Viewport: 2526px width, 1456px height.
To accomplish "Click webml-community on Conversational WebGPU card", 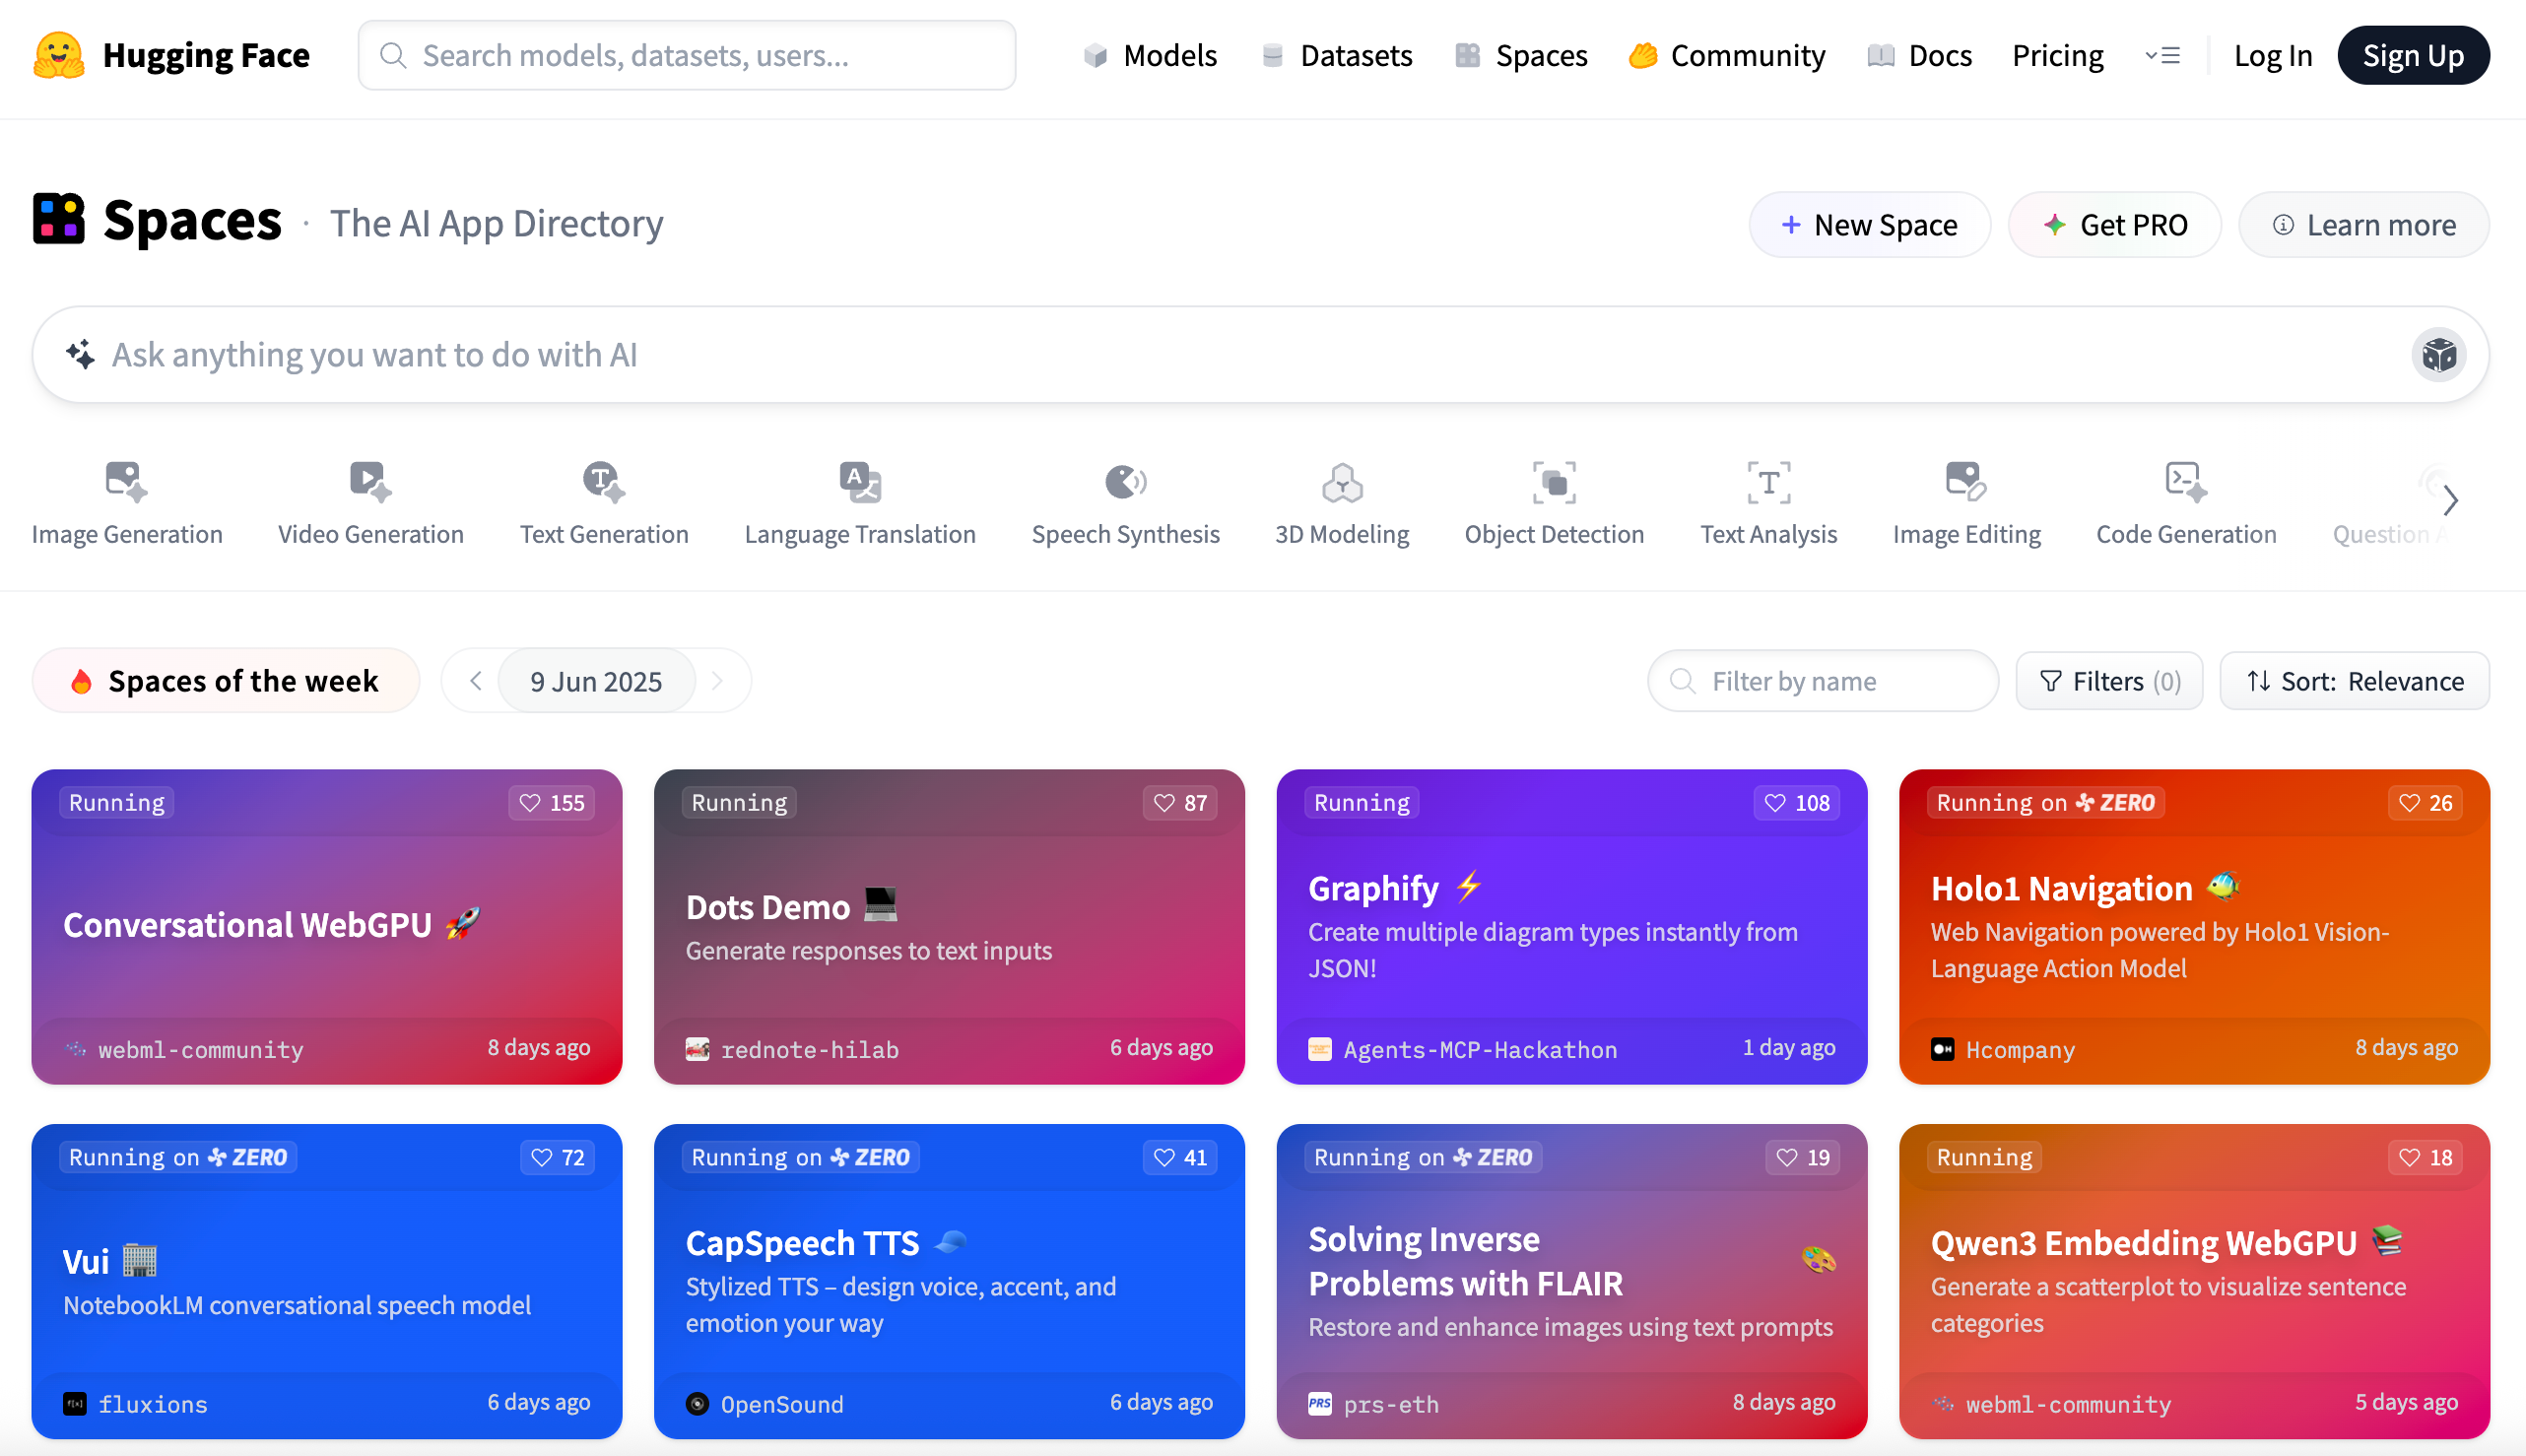I will point(201,1049).
